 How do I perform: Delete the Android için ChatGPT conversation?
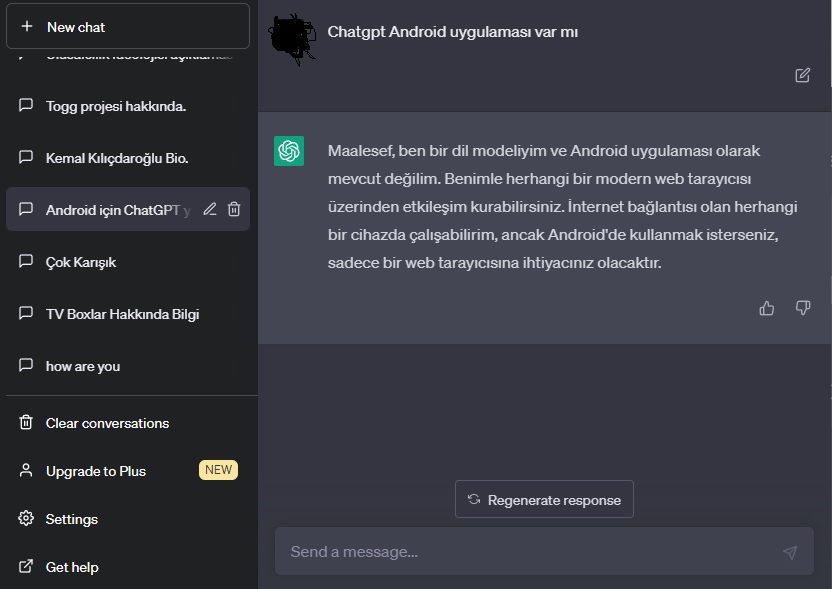(x=234, y=209)
